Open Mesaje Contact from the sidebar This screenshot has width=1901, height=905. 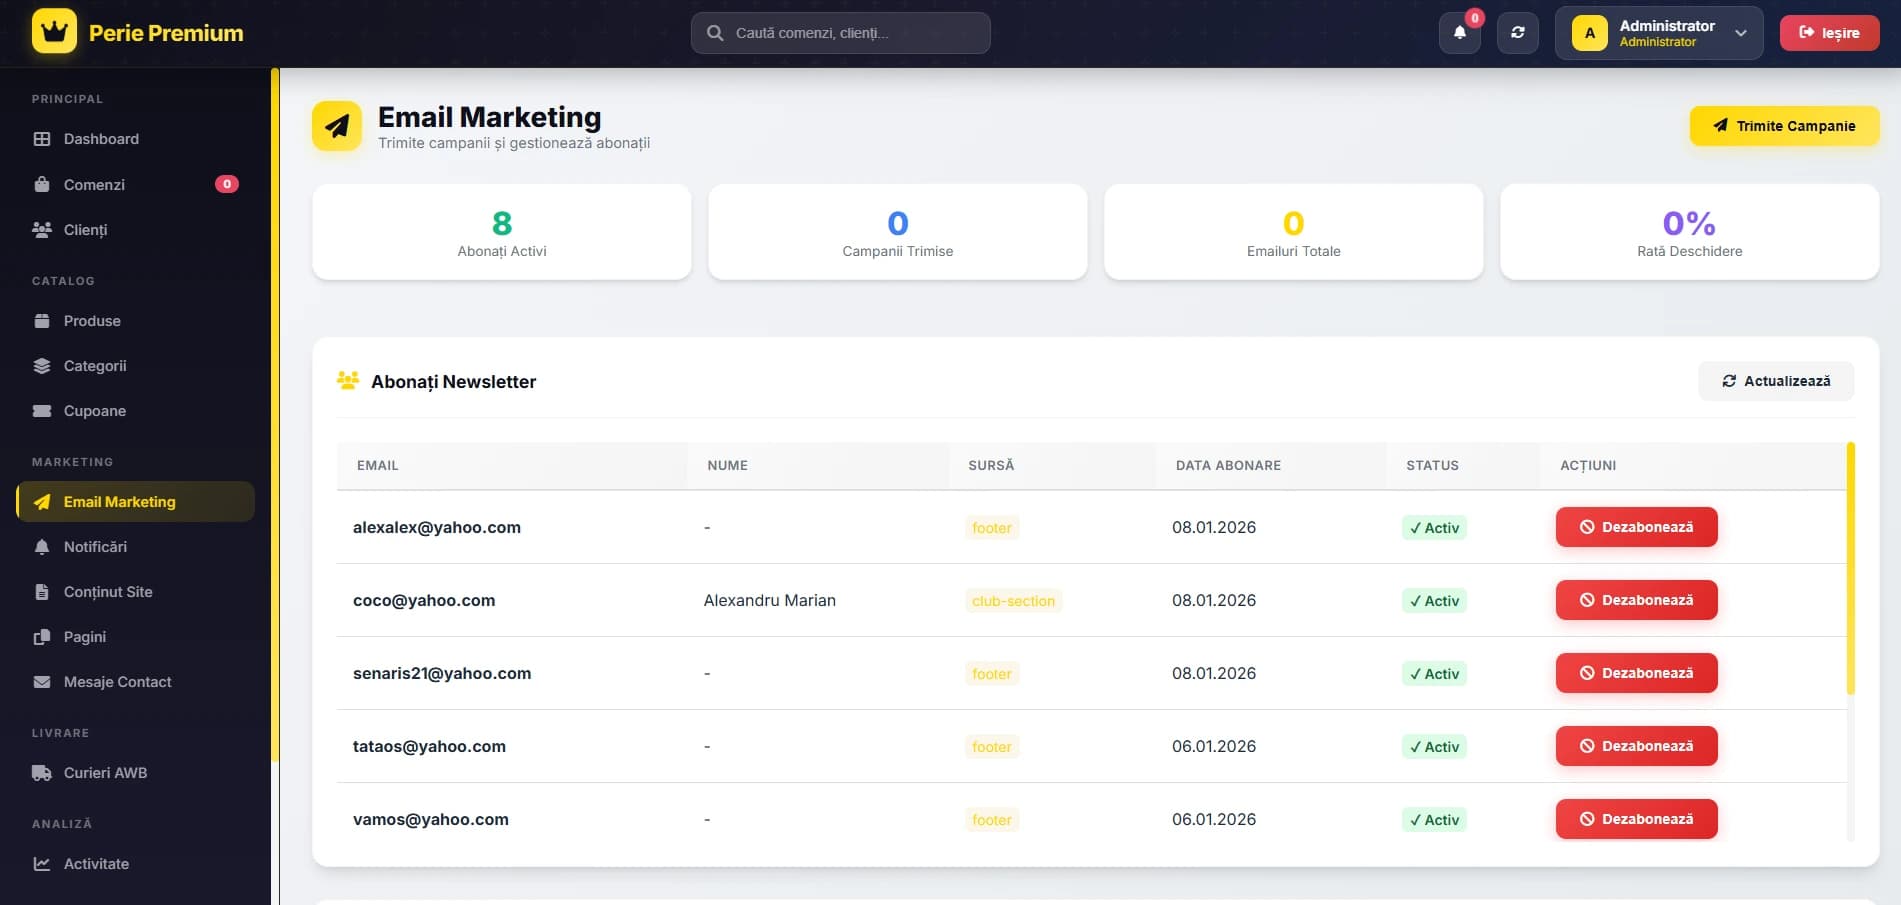pos(117,681)
